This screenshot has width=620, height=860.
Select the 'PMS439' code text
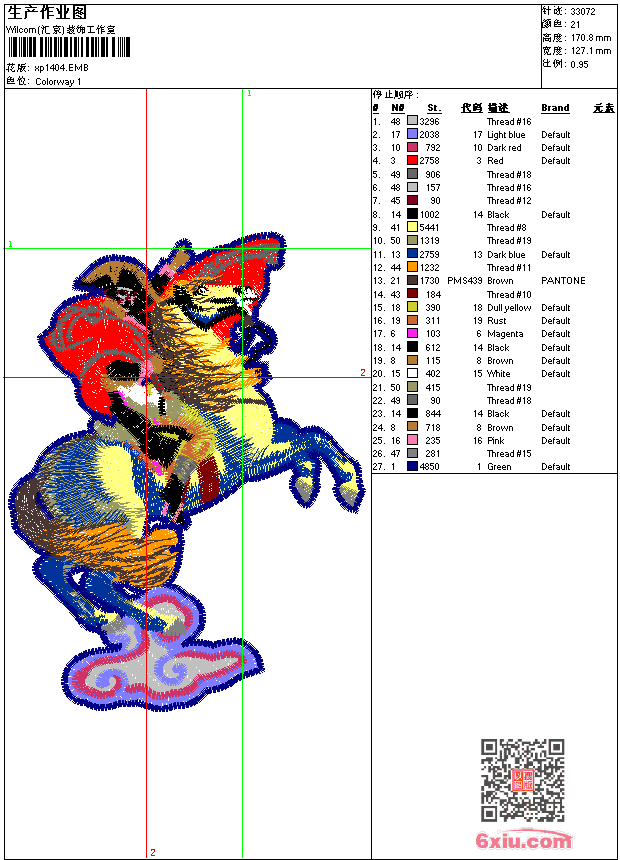[x=465, y=281]
